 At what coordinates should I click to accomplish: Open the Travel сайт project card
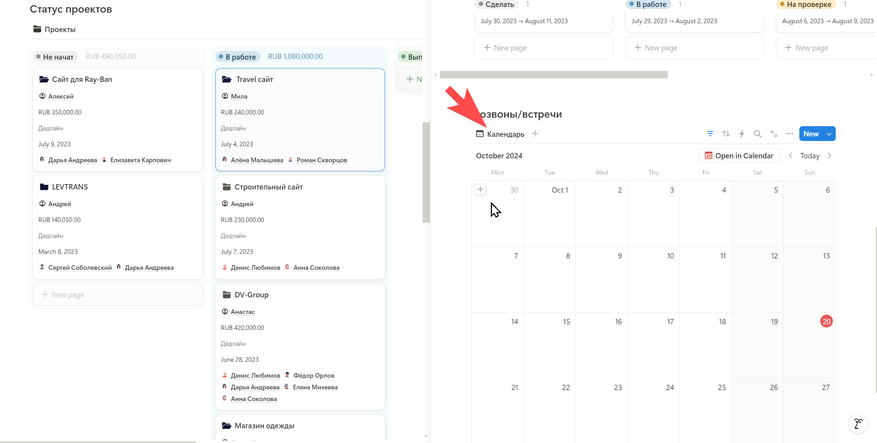coord(254,79)
